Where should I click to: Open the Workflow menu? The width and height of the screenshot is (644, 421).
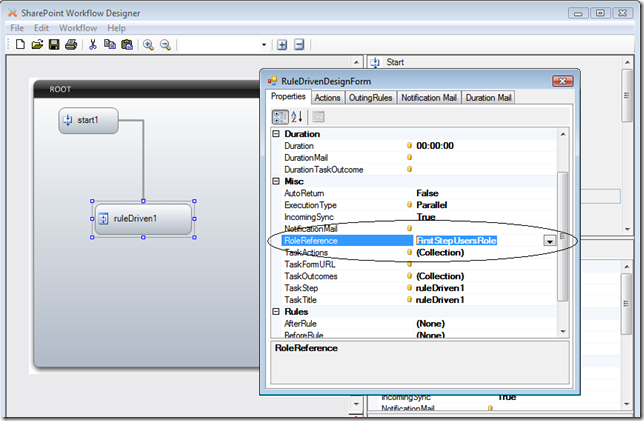(x=78, y=28)
